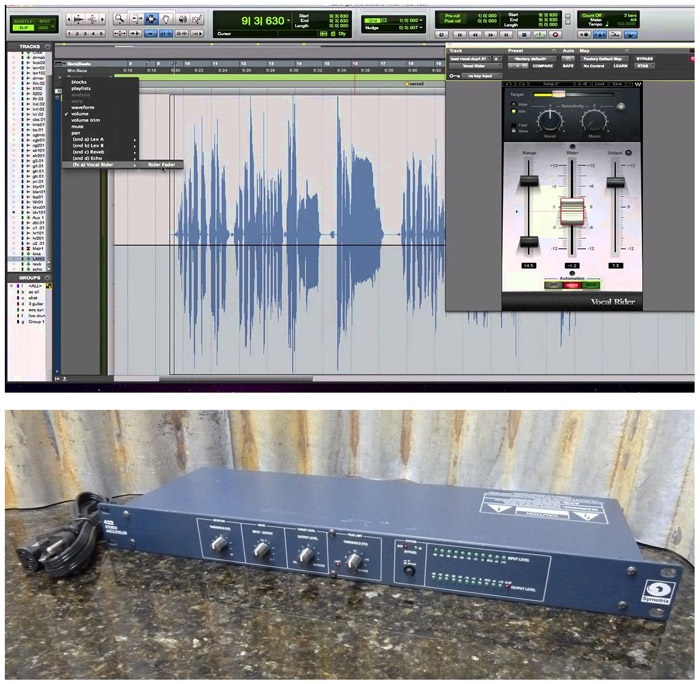Open the 'no key input' selector
The width and height of the screenshot is (700, 684).
tap(483, 75)
